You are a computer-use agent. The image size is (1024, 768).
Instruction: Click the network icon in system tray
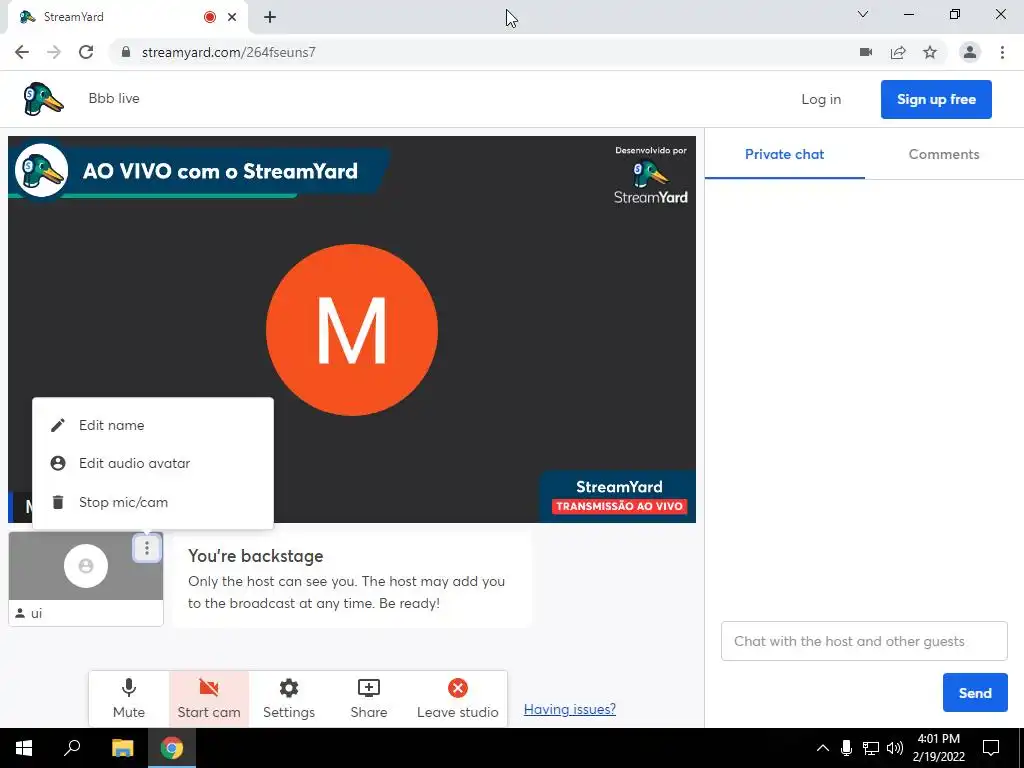click(x=871, y=748)
